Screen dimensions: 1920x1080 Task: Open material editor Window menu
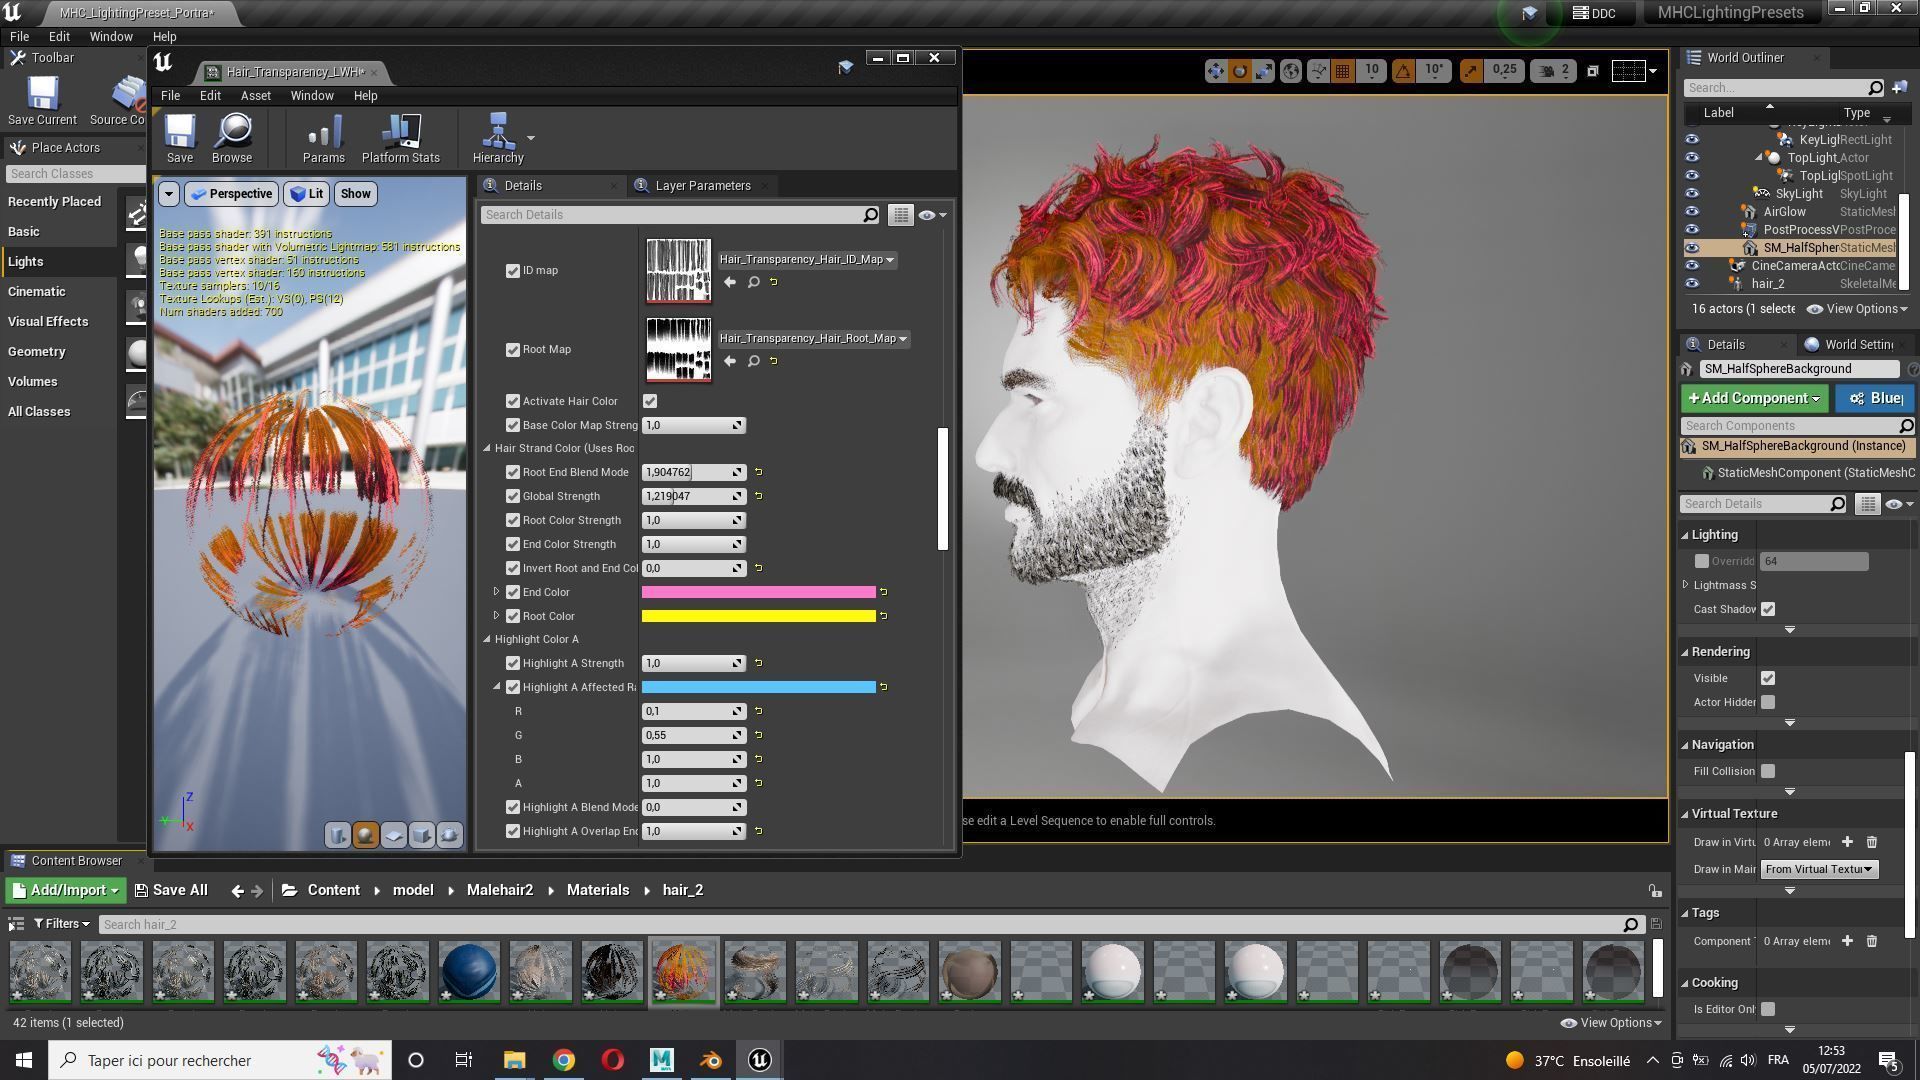[x=312, y=96]
